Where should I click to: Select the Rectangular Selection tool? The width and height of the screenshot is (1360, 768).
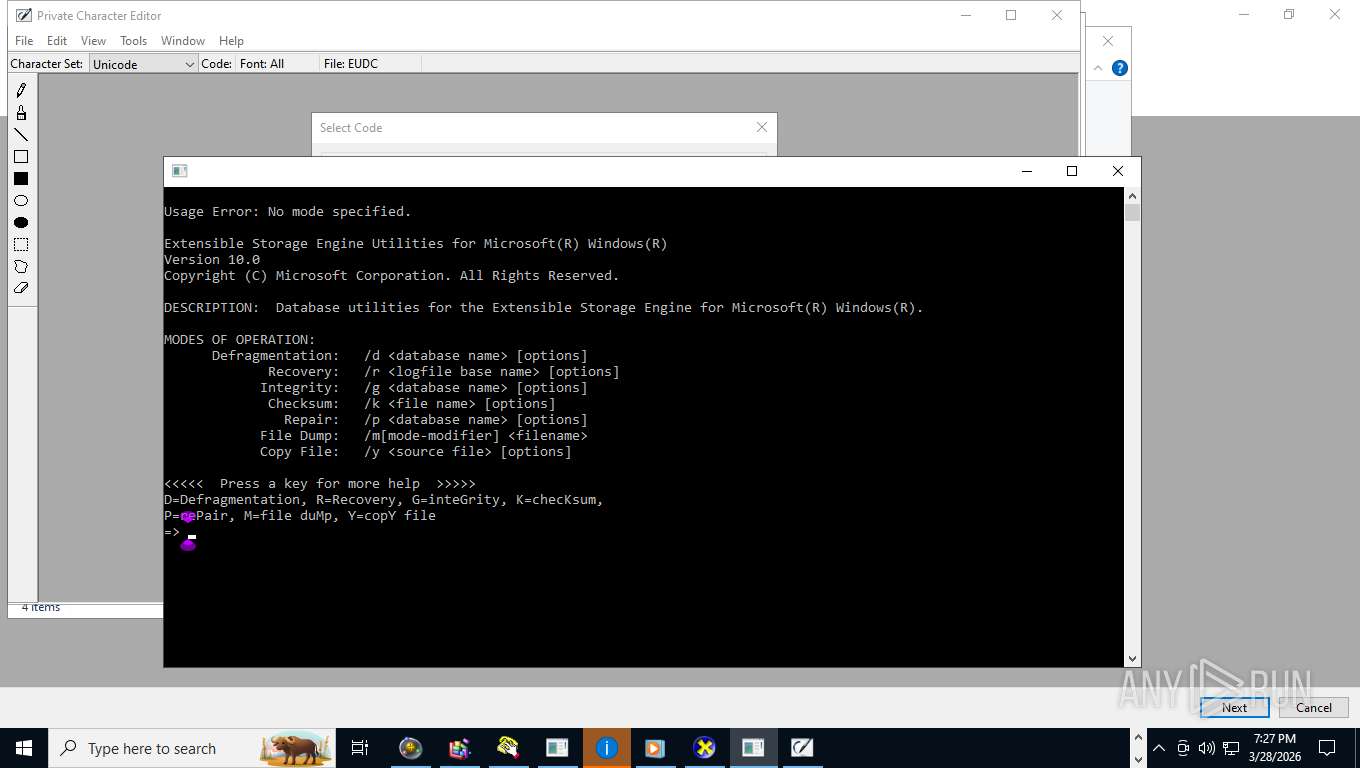(21, 245)
